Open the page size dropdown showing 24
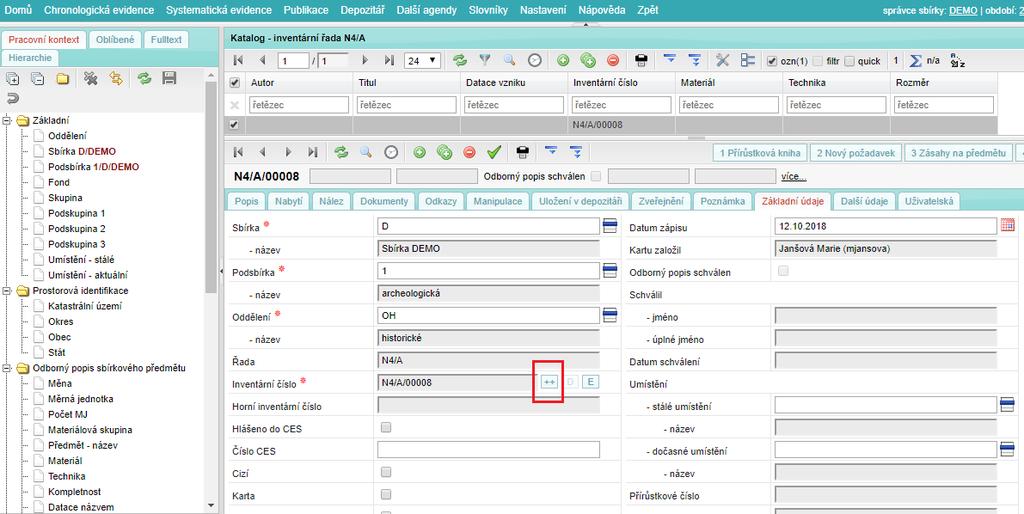The height and width of the screenshot is (514, 1024). point(423,61)
